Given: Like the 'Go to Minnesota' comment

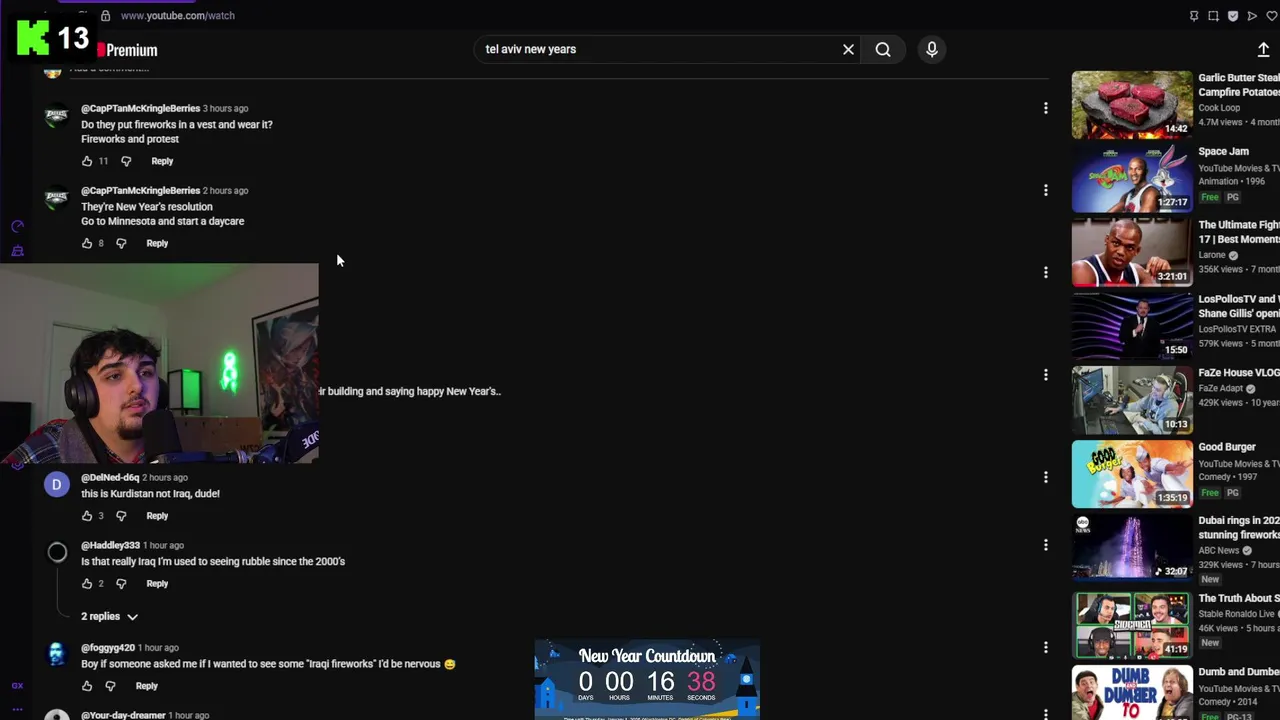Looking at the screenshot, I should coord(87,243).
